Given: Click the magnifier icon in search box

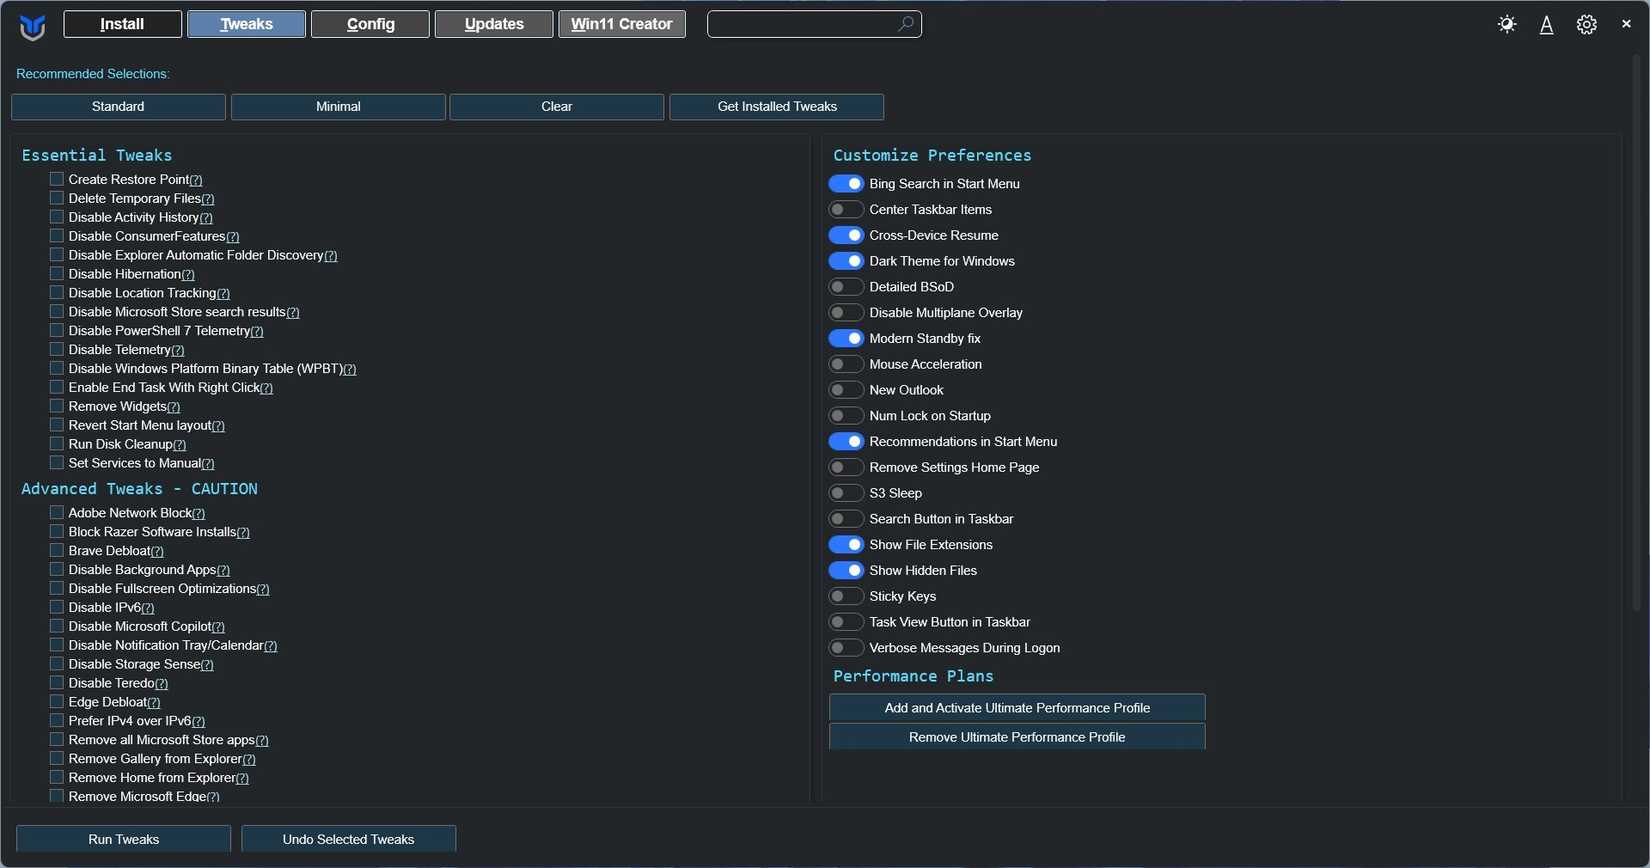Looking at the screenshot, I should tap(905, 23).
